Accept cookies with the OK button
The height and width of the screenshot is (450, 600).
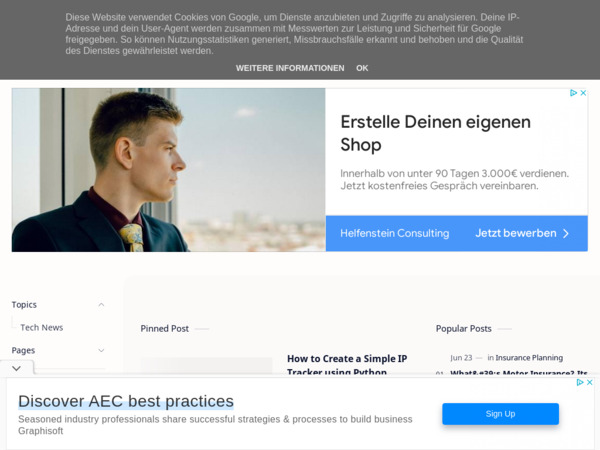point(362,68)
